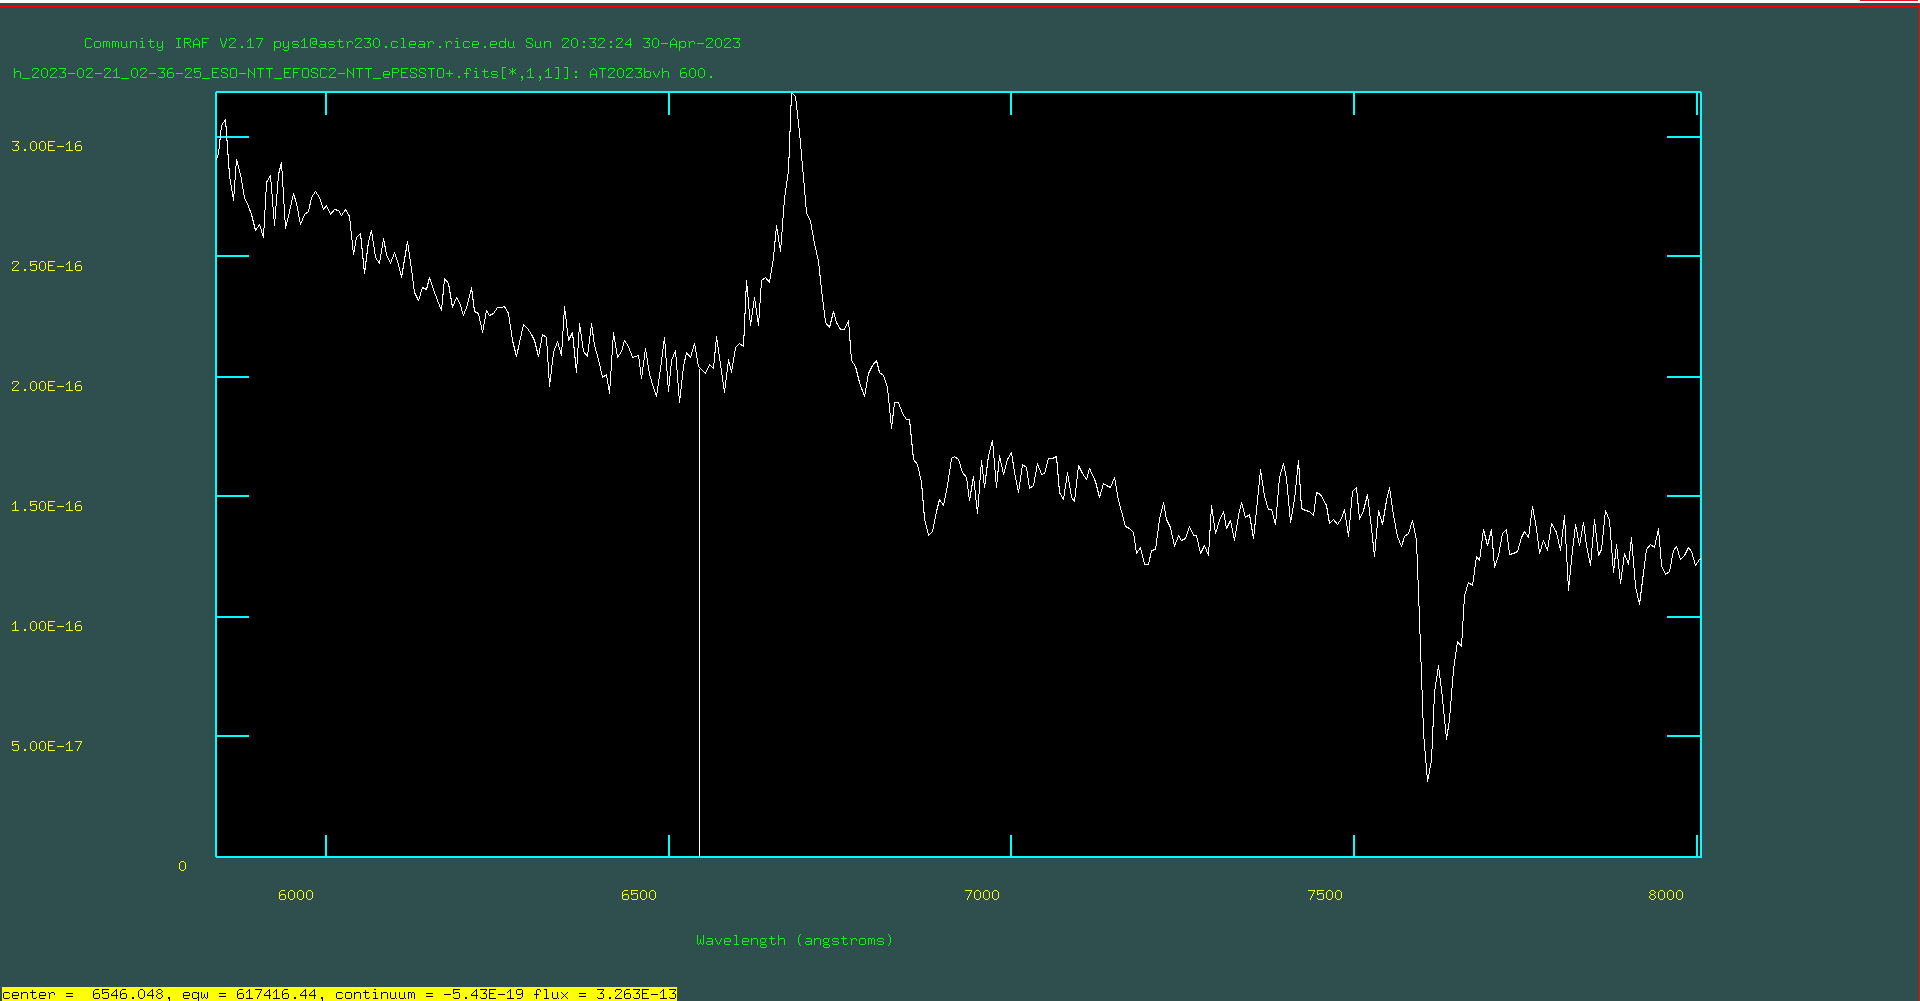Click the 8000 wavelength axis label
1920x1001 pixels.
point(1666,895)
